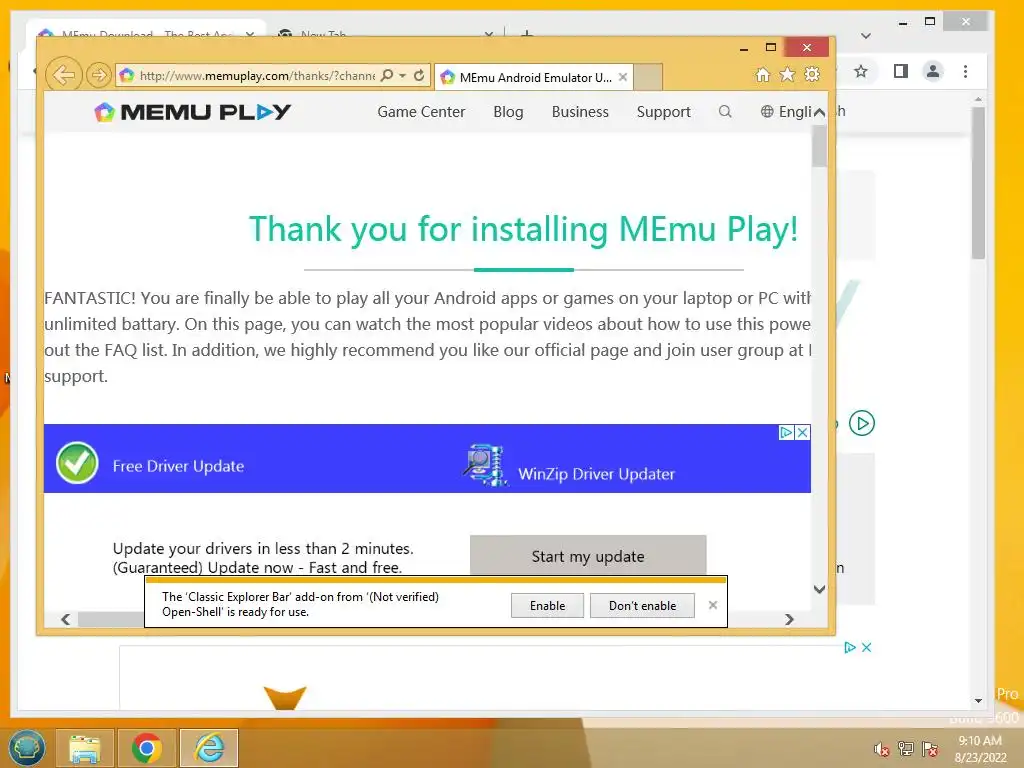Open the IE address bar dropdown arrow
This screenshot has height=768, width=1024.
point(403,76)
